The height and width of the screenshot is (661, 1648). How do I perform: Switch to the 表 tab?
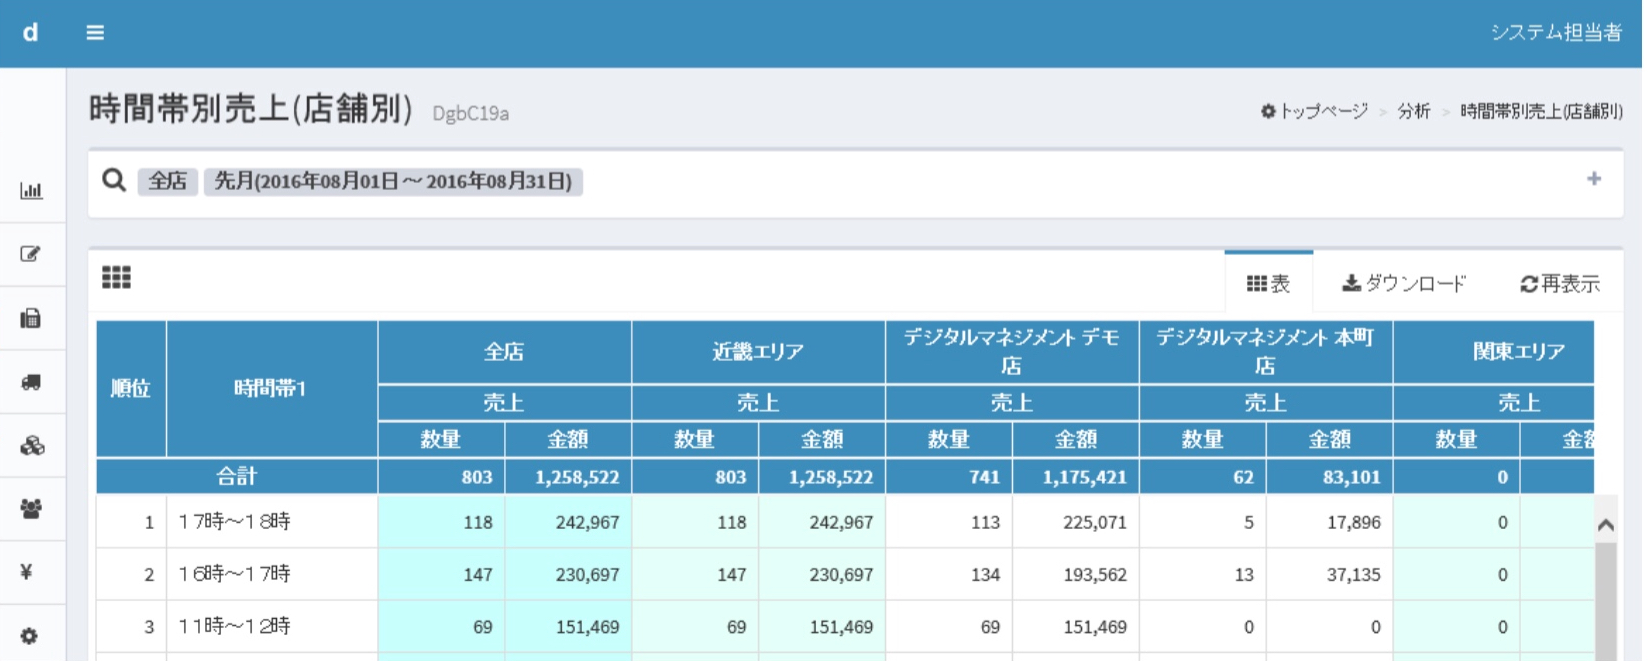click(1268, 284)
